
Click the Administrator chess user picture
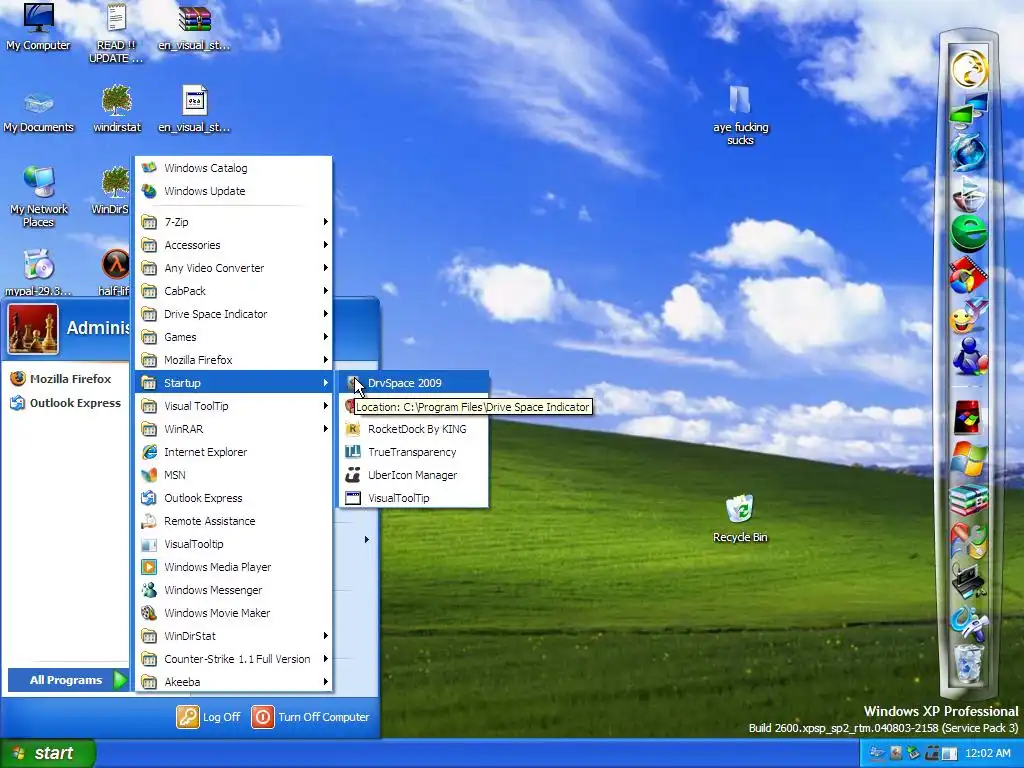33,329
